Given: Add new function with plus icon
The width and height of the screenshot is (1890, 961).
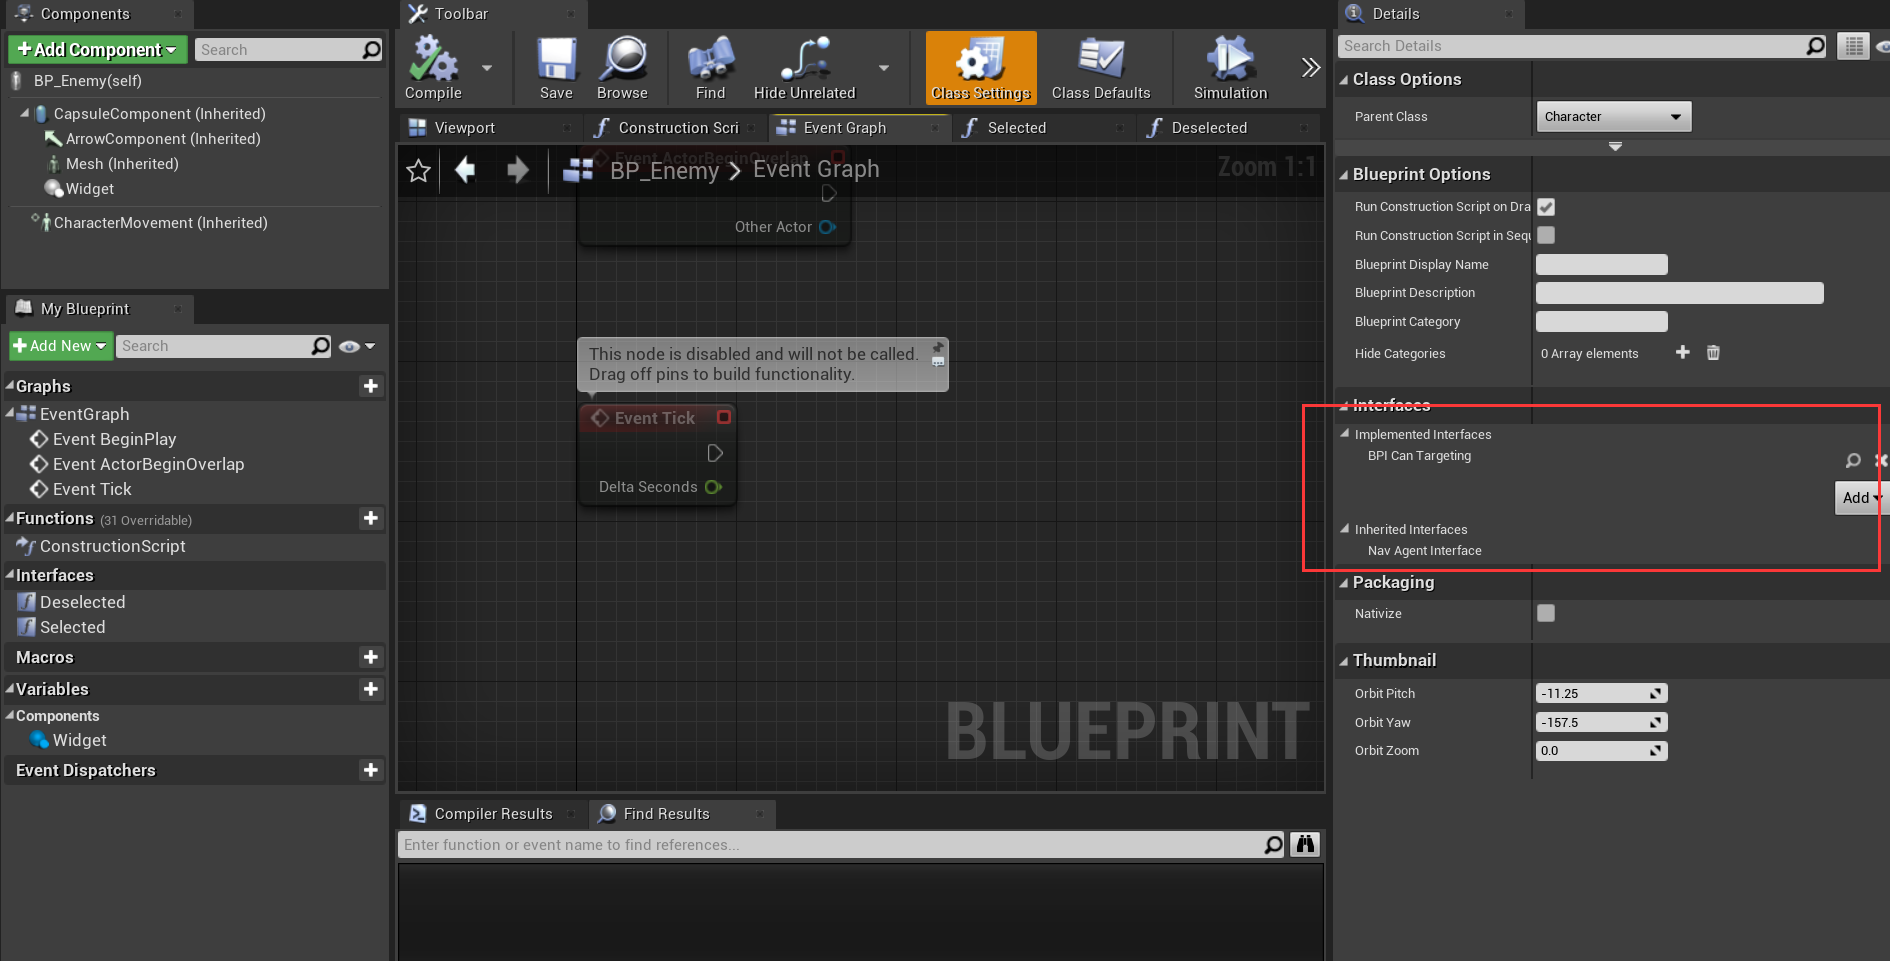Looking at the screenshot, I should (371, 518).
